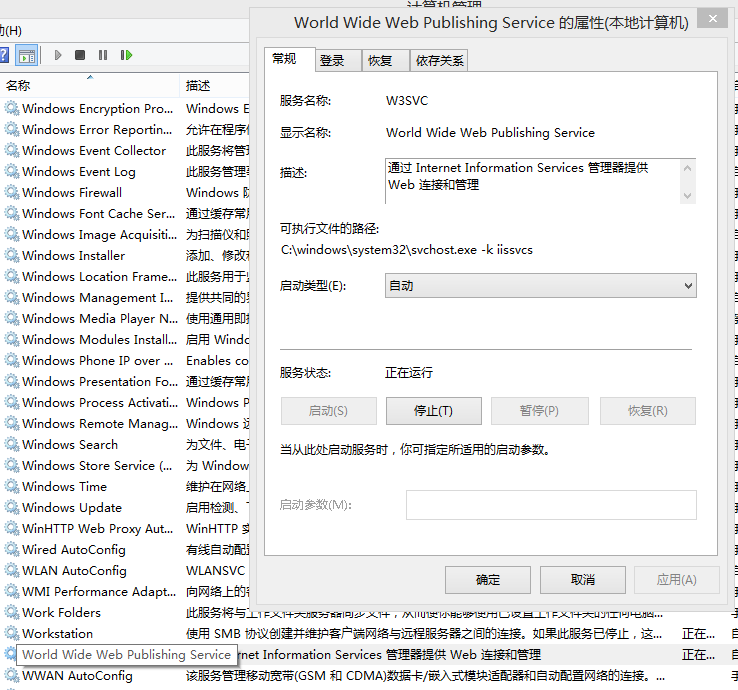The image size is (738, 690).
Task: Switch to the 登录 tab
Action: [x=337, y=61]
